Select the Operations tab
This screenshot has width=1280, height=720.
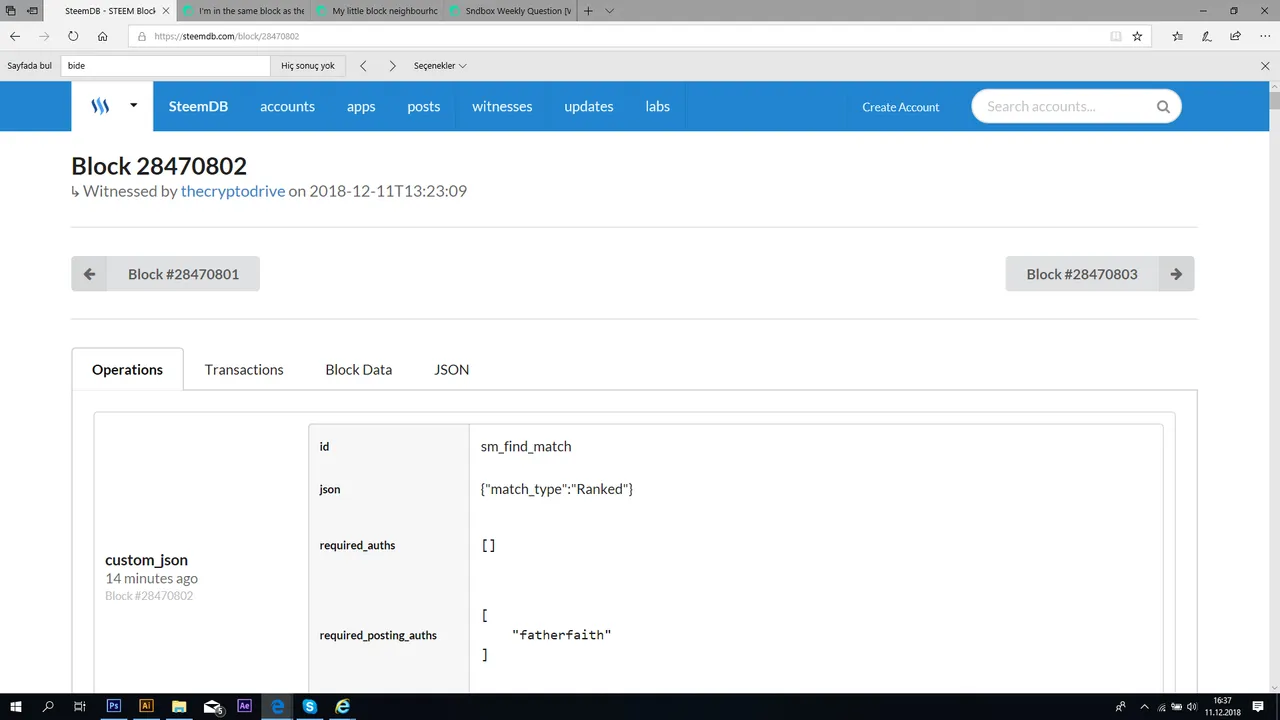[x=127, y=369]
